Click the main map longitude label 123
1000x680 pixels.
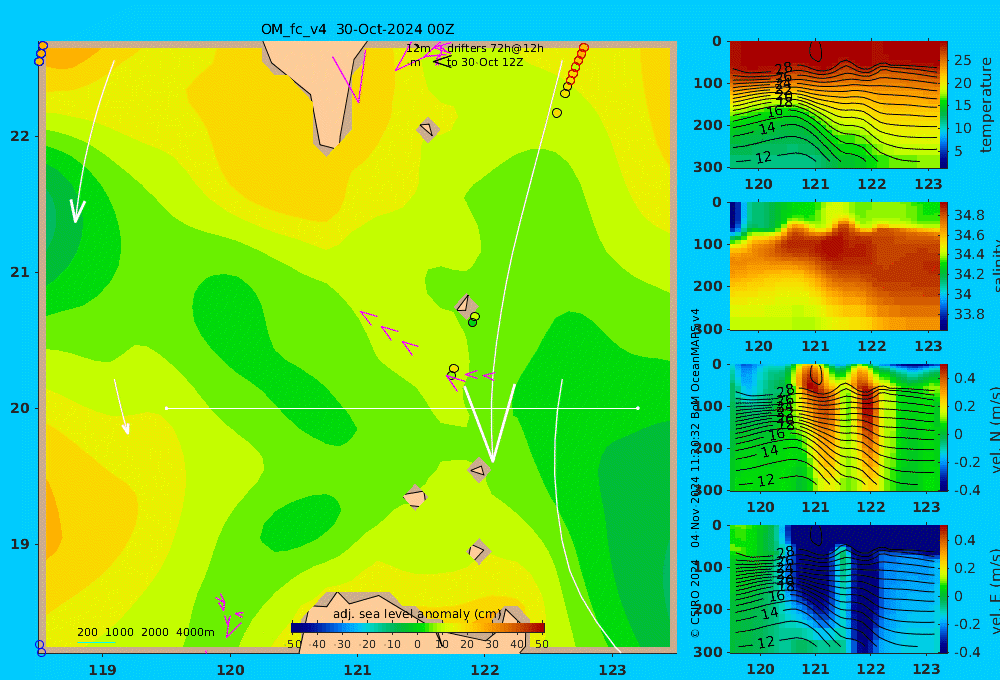(612, 670)
